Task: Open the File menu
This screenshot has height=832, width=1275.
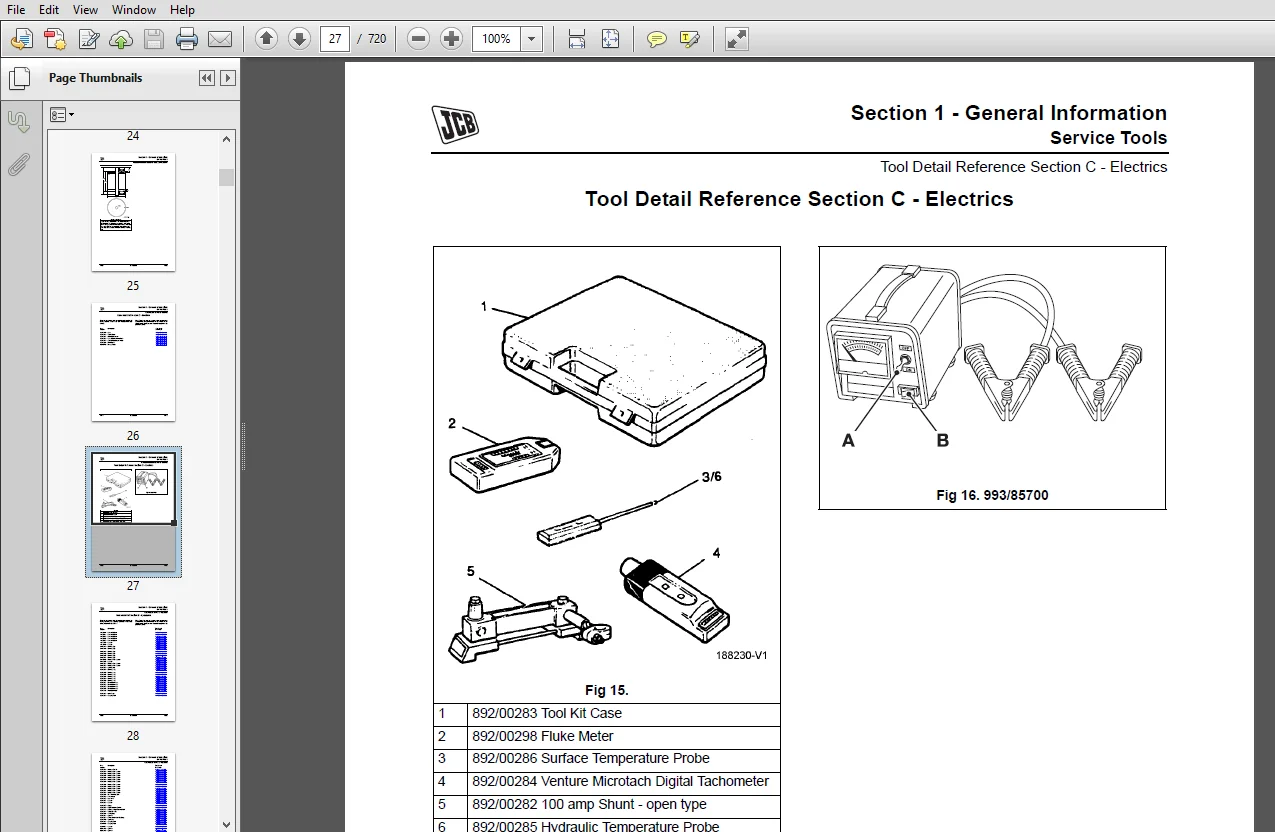Action: (x=16, y=10)
